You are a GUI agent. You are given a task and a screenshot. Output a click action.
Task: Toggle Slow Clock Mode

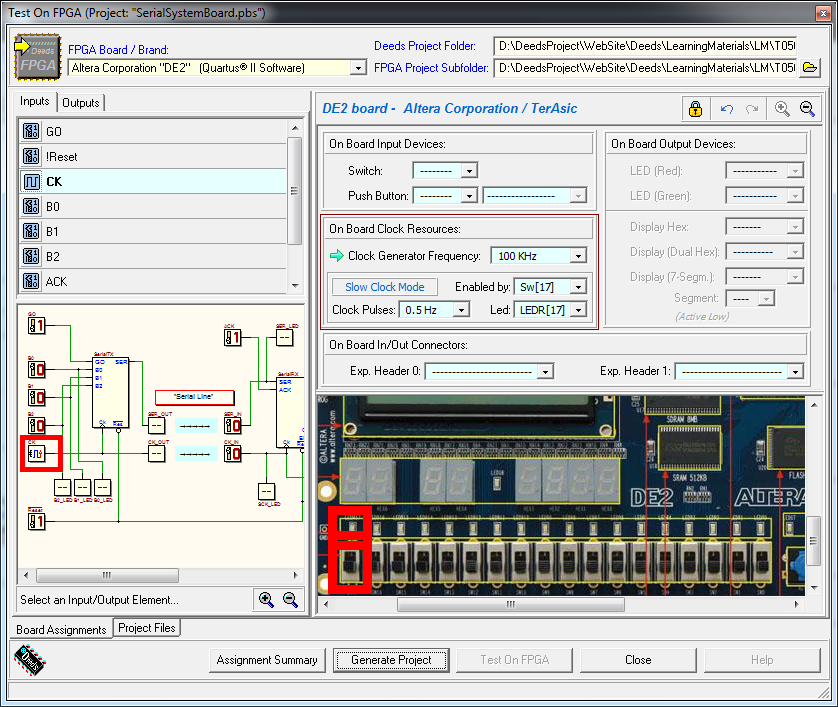385,287
